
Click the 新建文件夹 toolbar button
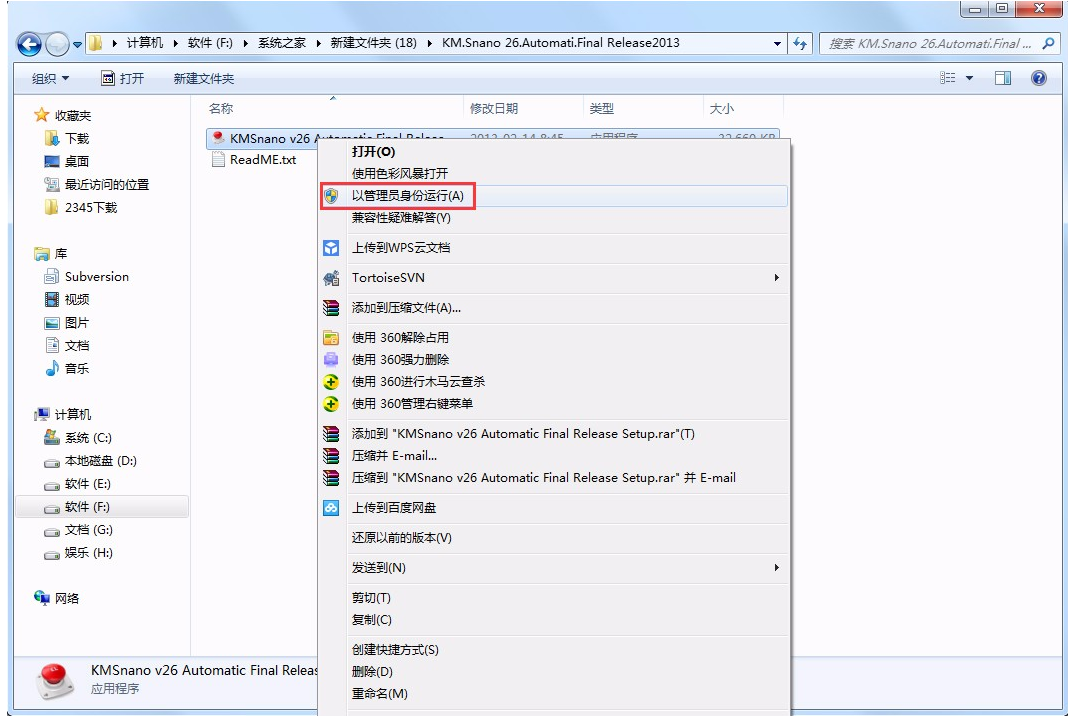click(x=203, y=78)
